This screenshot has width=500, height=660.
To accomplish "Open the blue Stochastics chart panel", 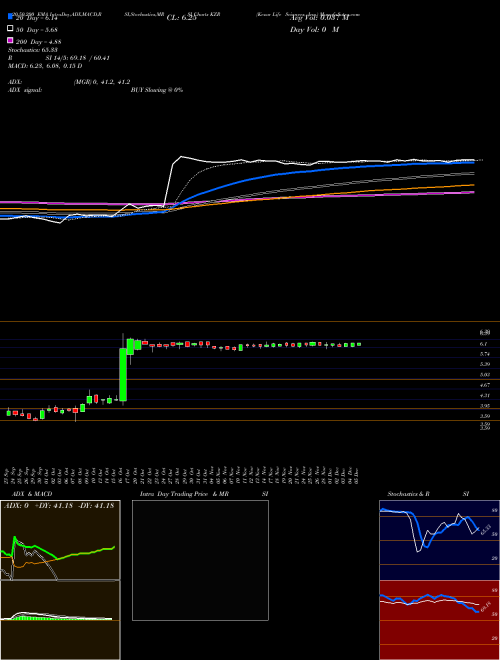I will pyautogui.click(x=439, y=540).
